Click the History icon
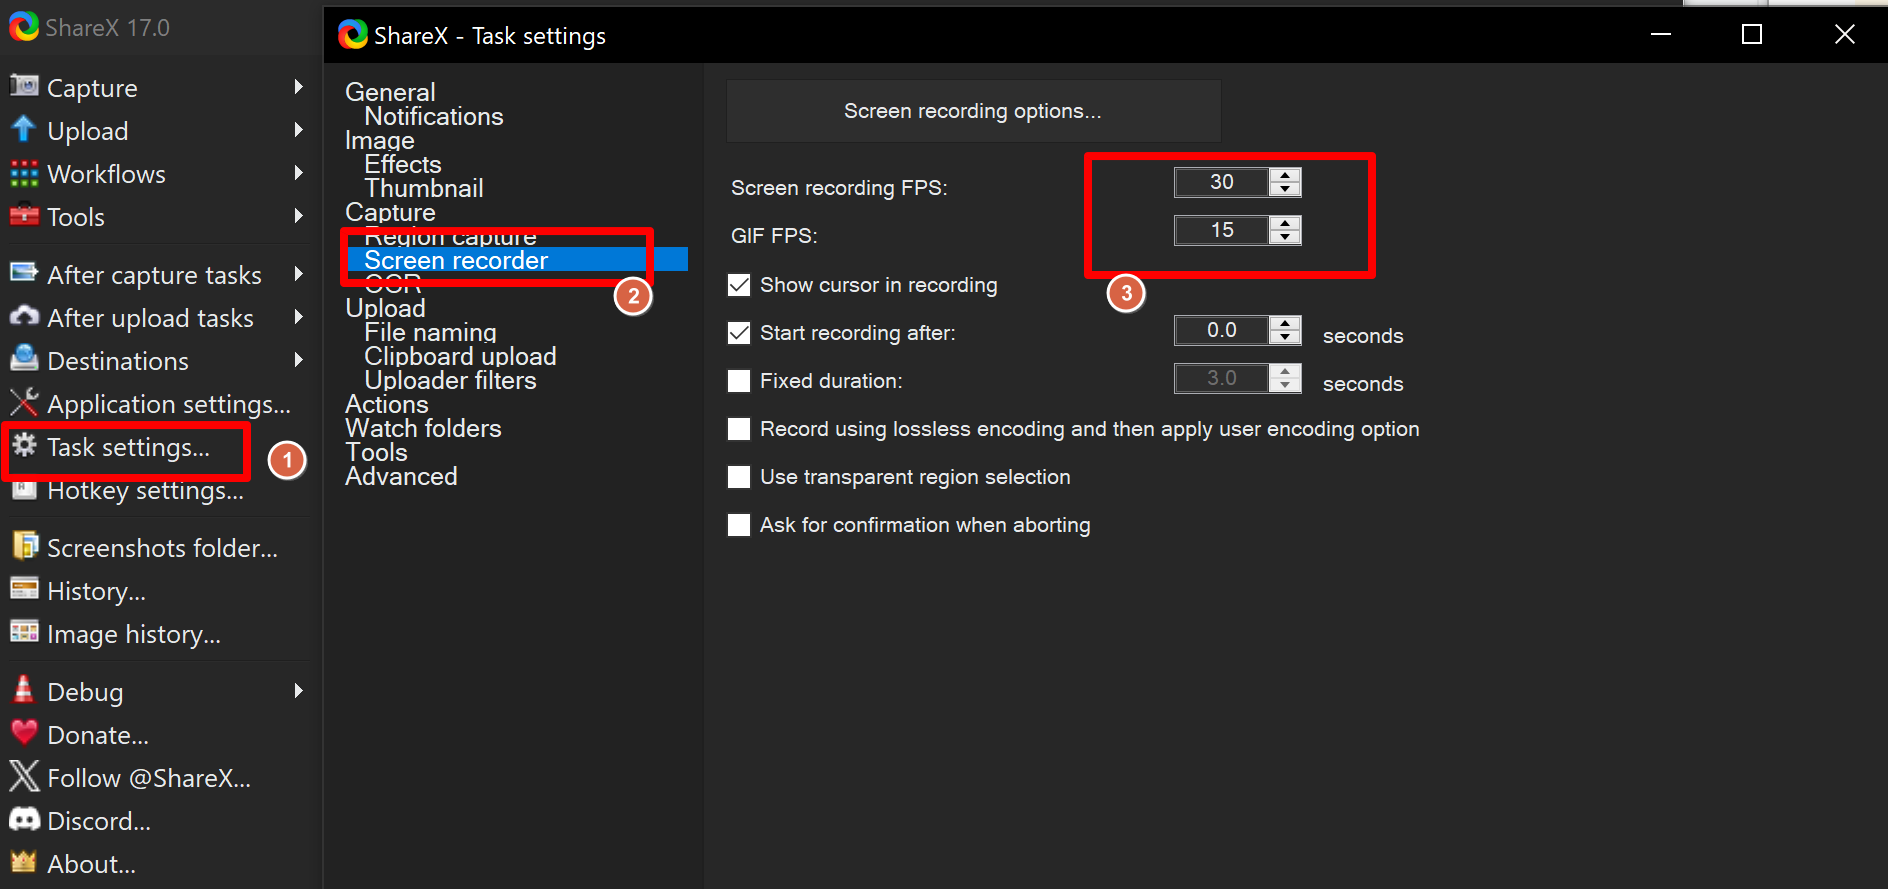 point(24,589)
